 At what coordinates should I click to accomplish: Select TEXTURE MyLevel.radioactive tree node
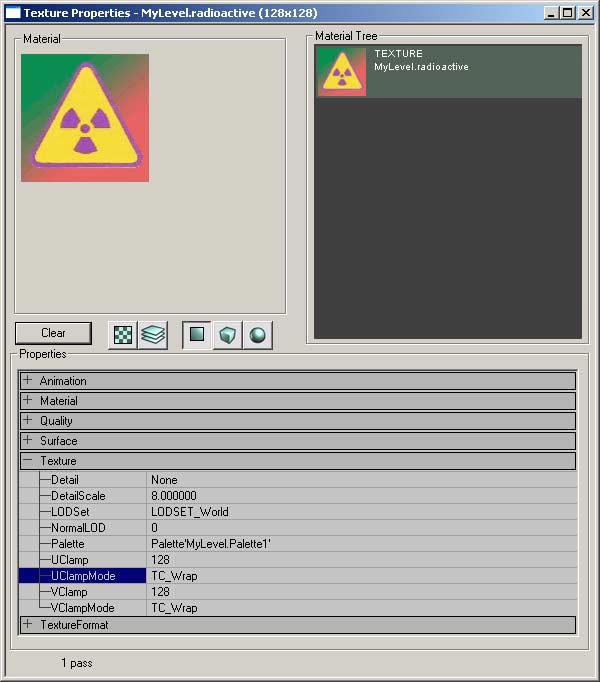click(x=448, y=71)
